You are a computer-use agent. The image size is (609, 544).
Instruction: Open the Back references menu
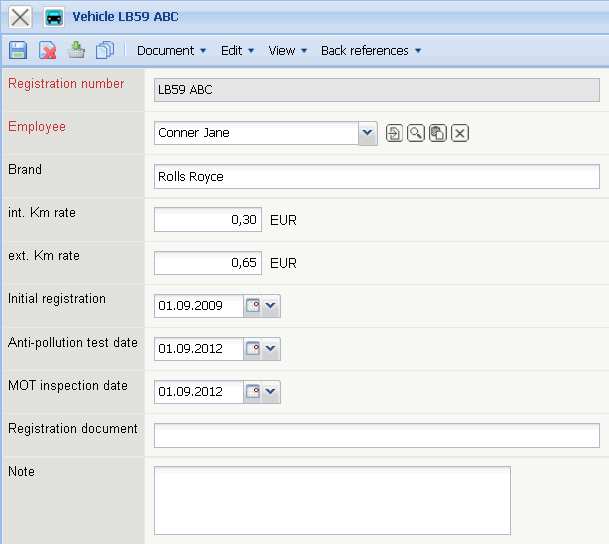[371, 51]
